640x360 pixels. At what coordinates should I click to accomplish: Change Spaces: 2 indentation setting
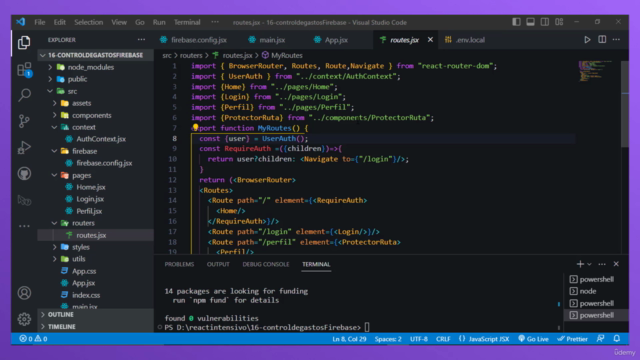tap(388, 339)
